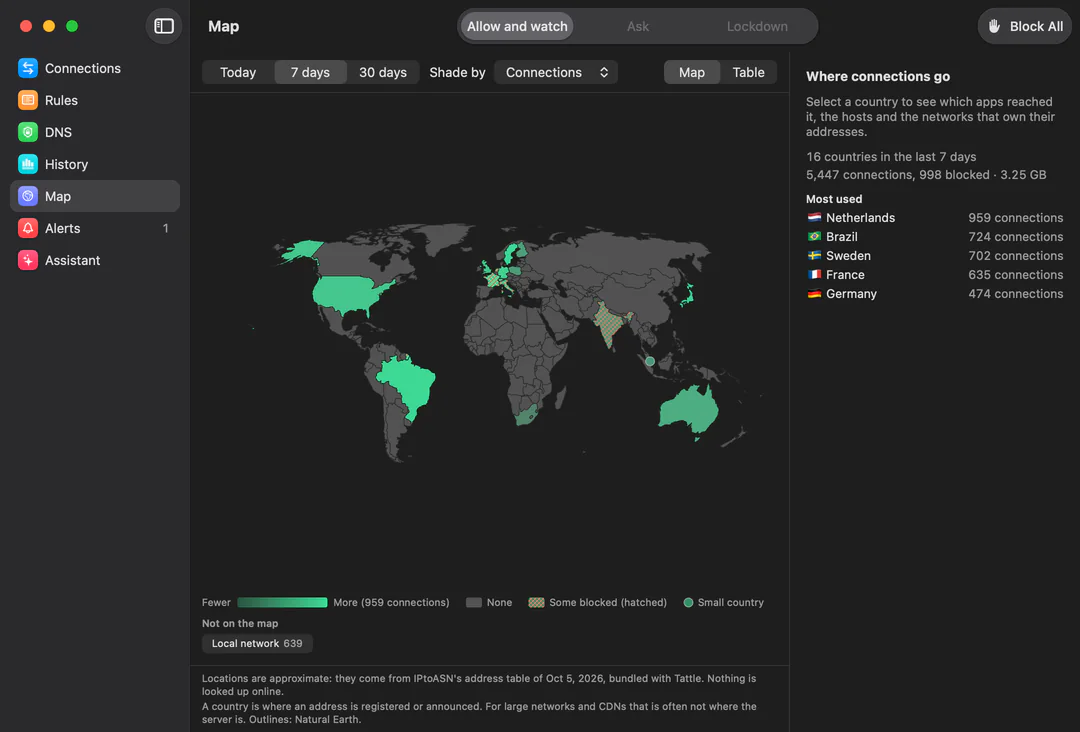Select the Today time range

(238, 72)
